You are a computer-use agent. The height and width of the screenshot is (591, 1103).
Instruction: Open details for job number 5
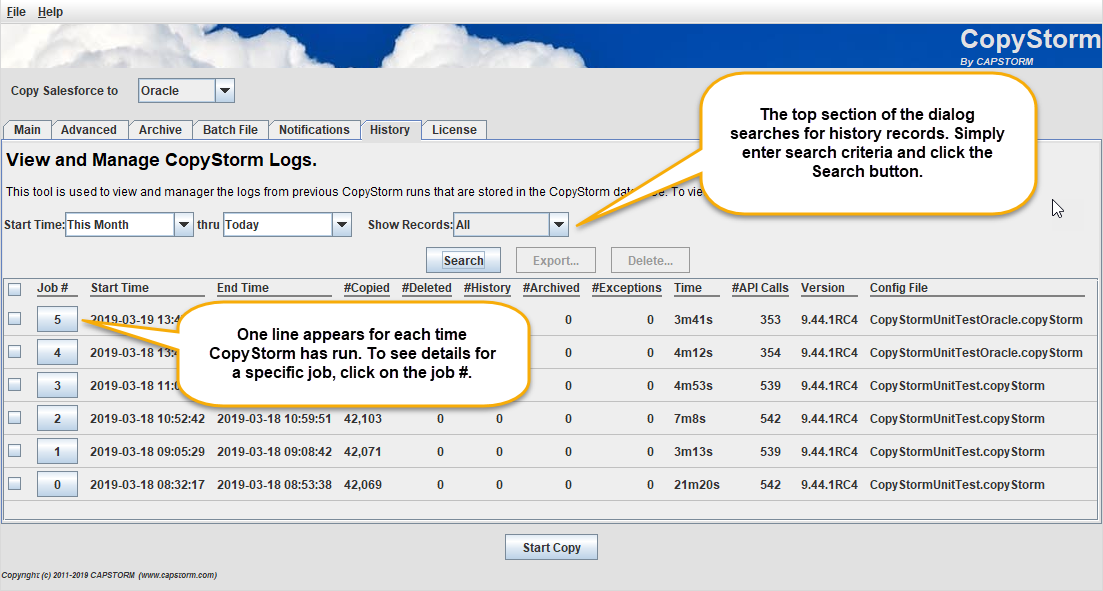tap(58, 319)
